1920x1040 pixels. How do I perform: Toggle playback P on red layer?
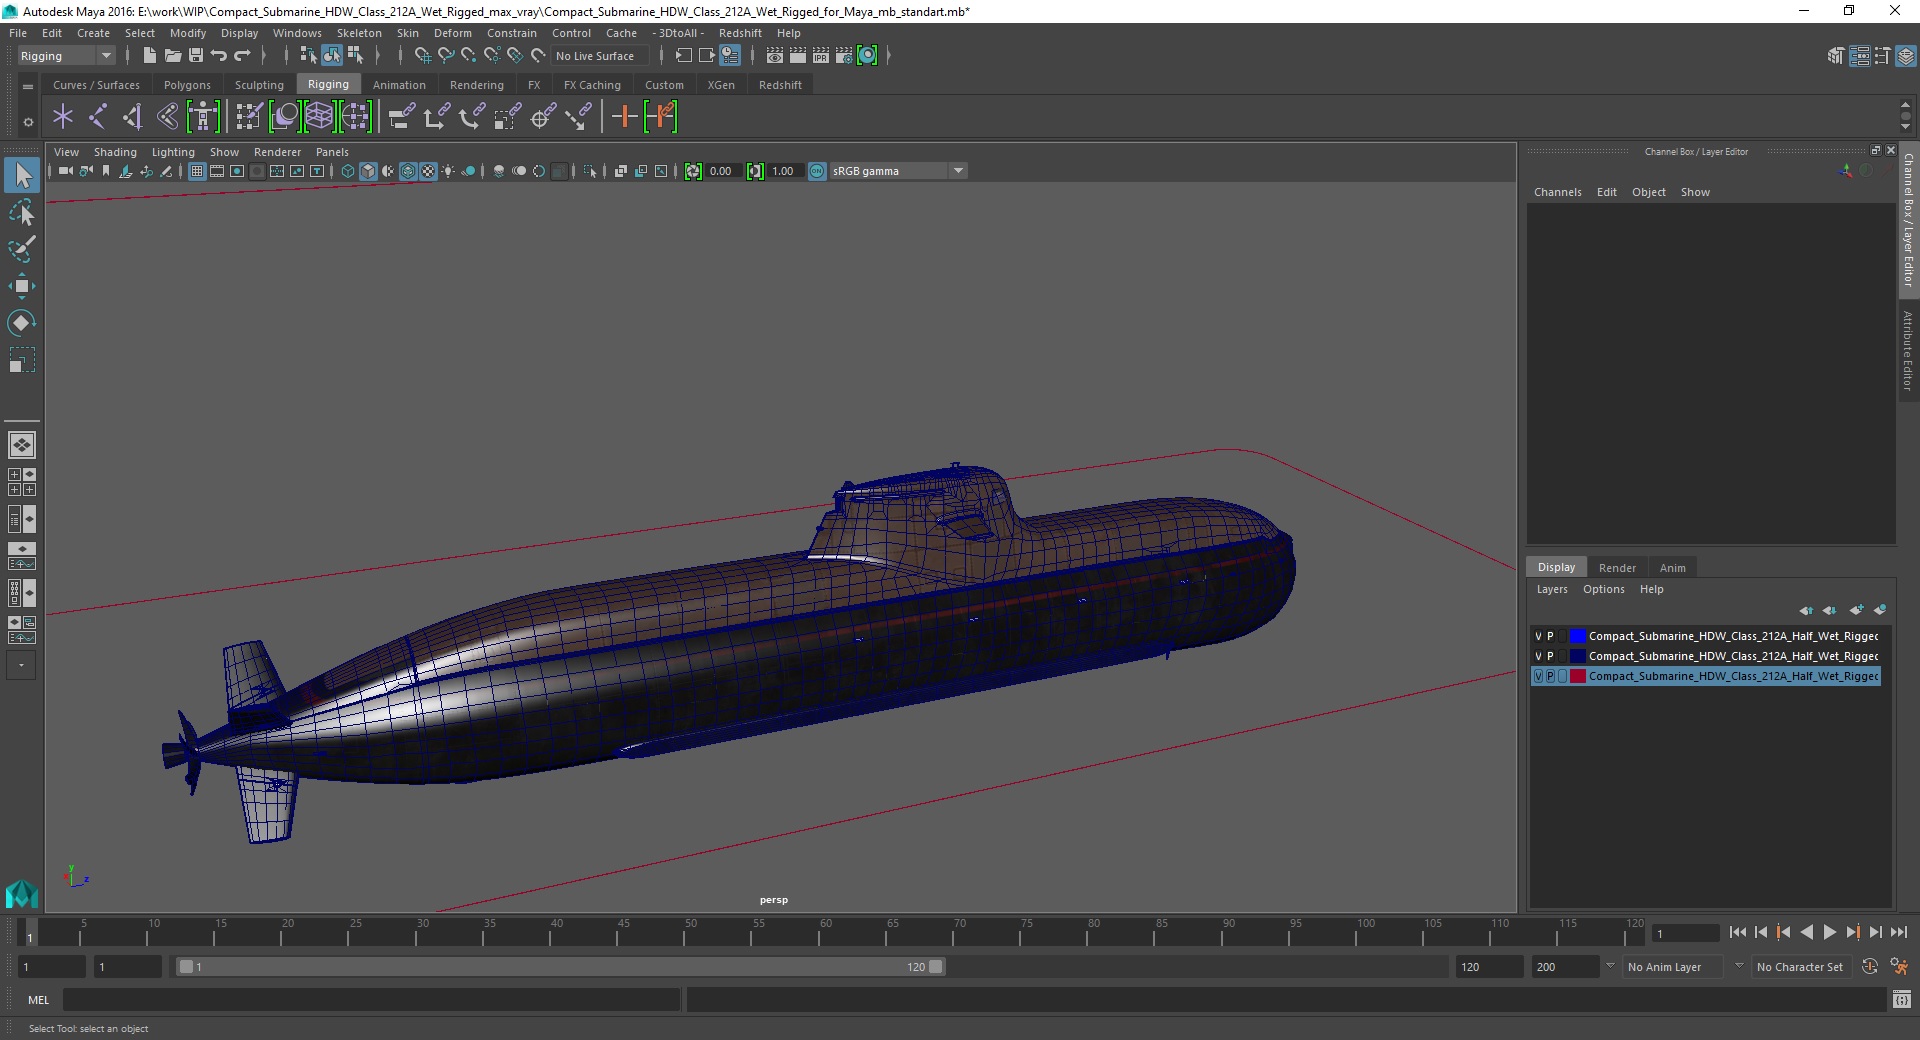pyautogui.click(x=1550, y=676)
